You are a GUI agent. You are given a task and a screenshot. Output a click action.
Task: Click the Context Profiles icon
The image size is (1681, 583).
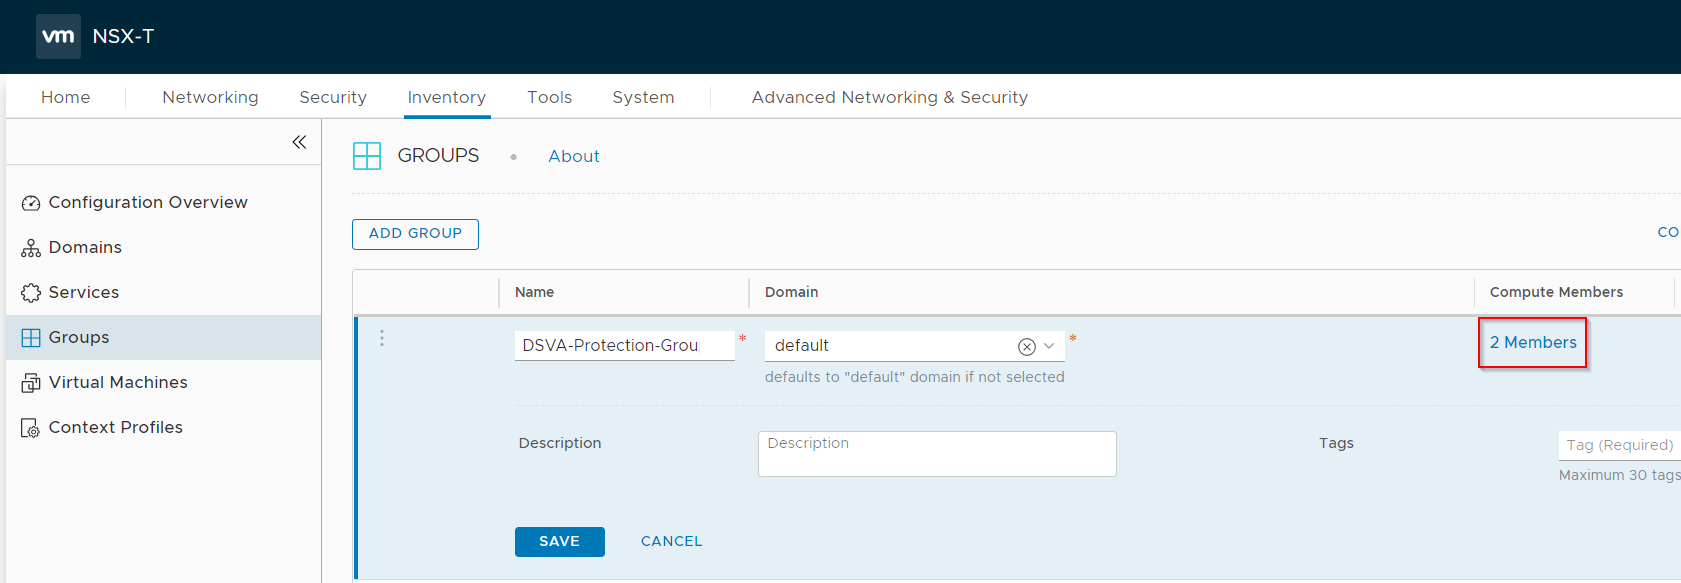pos(31,428)
